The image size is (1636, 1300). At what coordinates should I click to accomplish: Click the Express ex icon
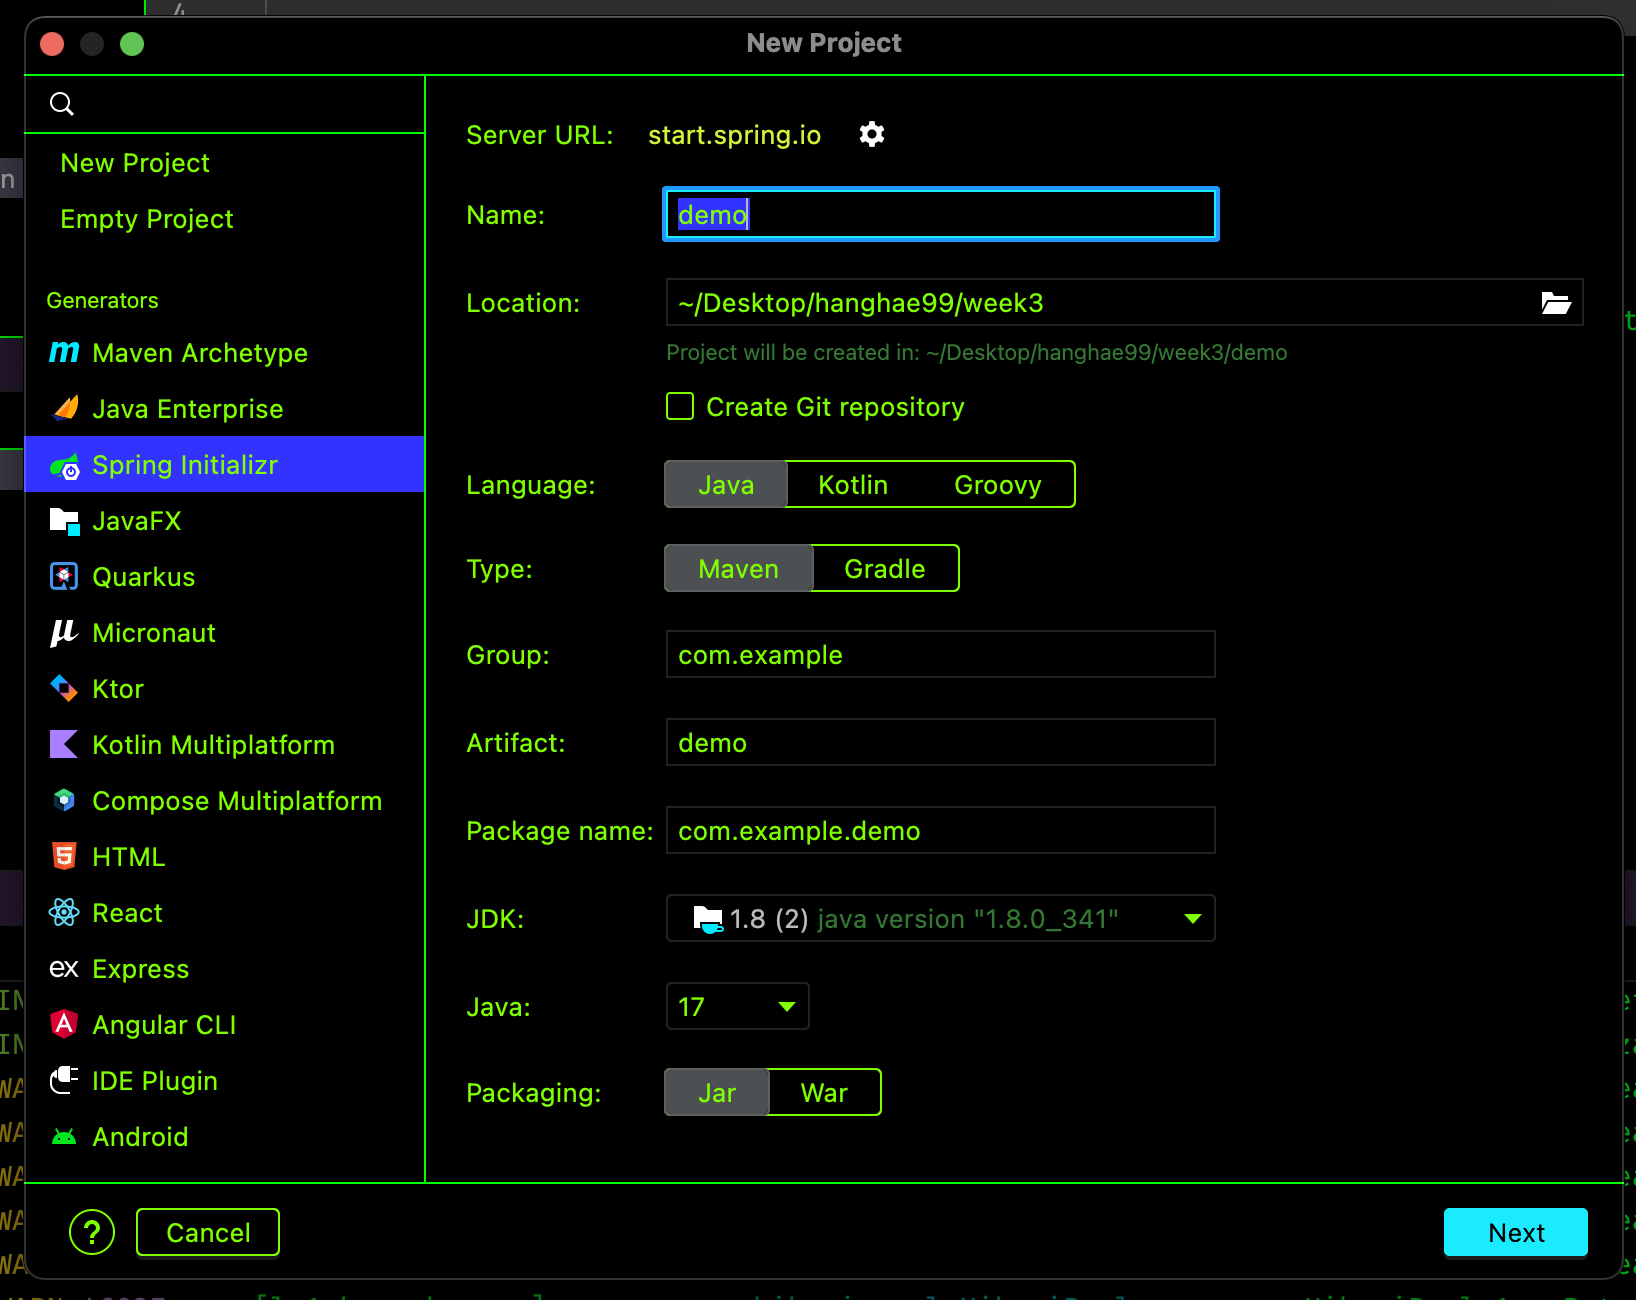pos(64,968)
